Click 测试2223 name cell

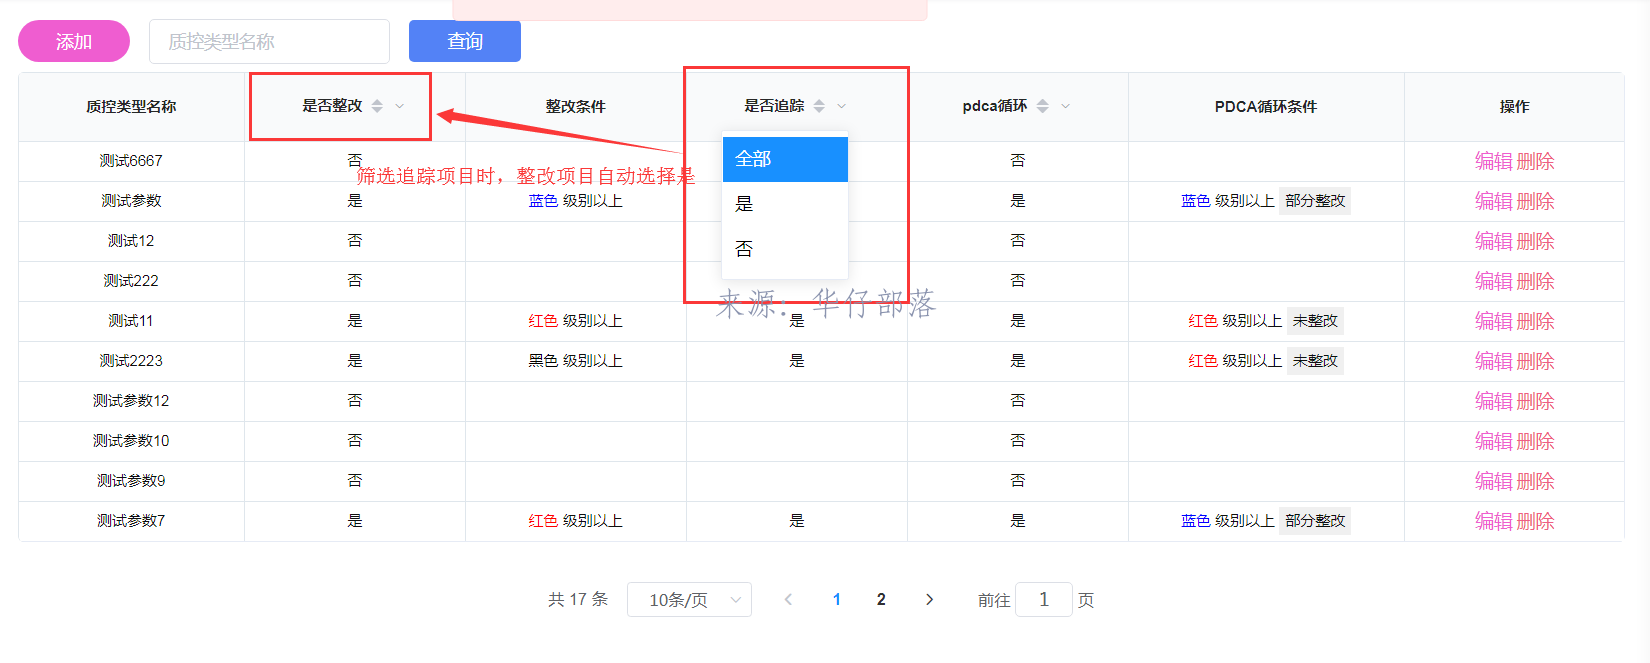click(131, 361)
